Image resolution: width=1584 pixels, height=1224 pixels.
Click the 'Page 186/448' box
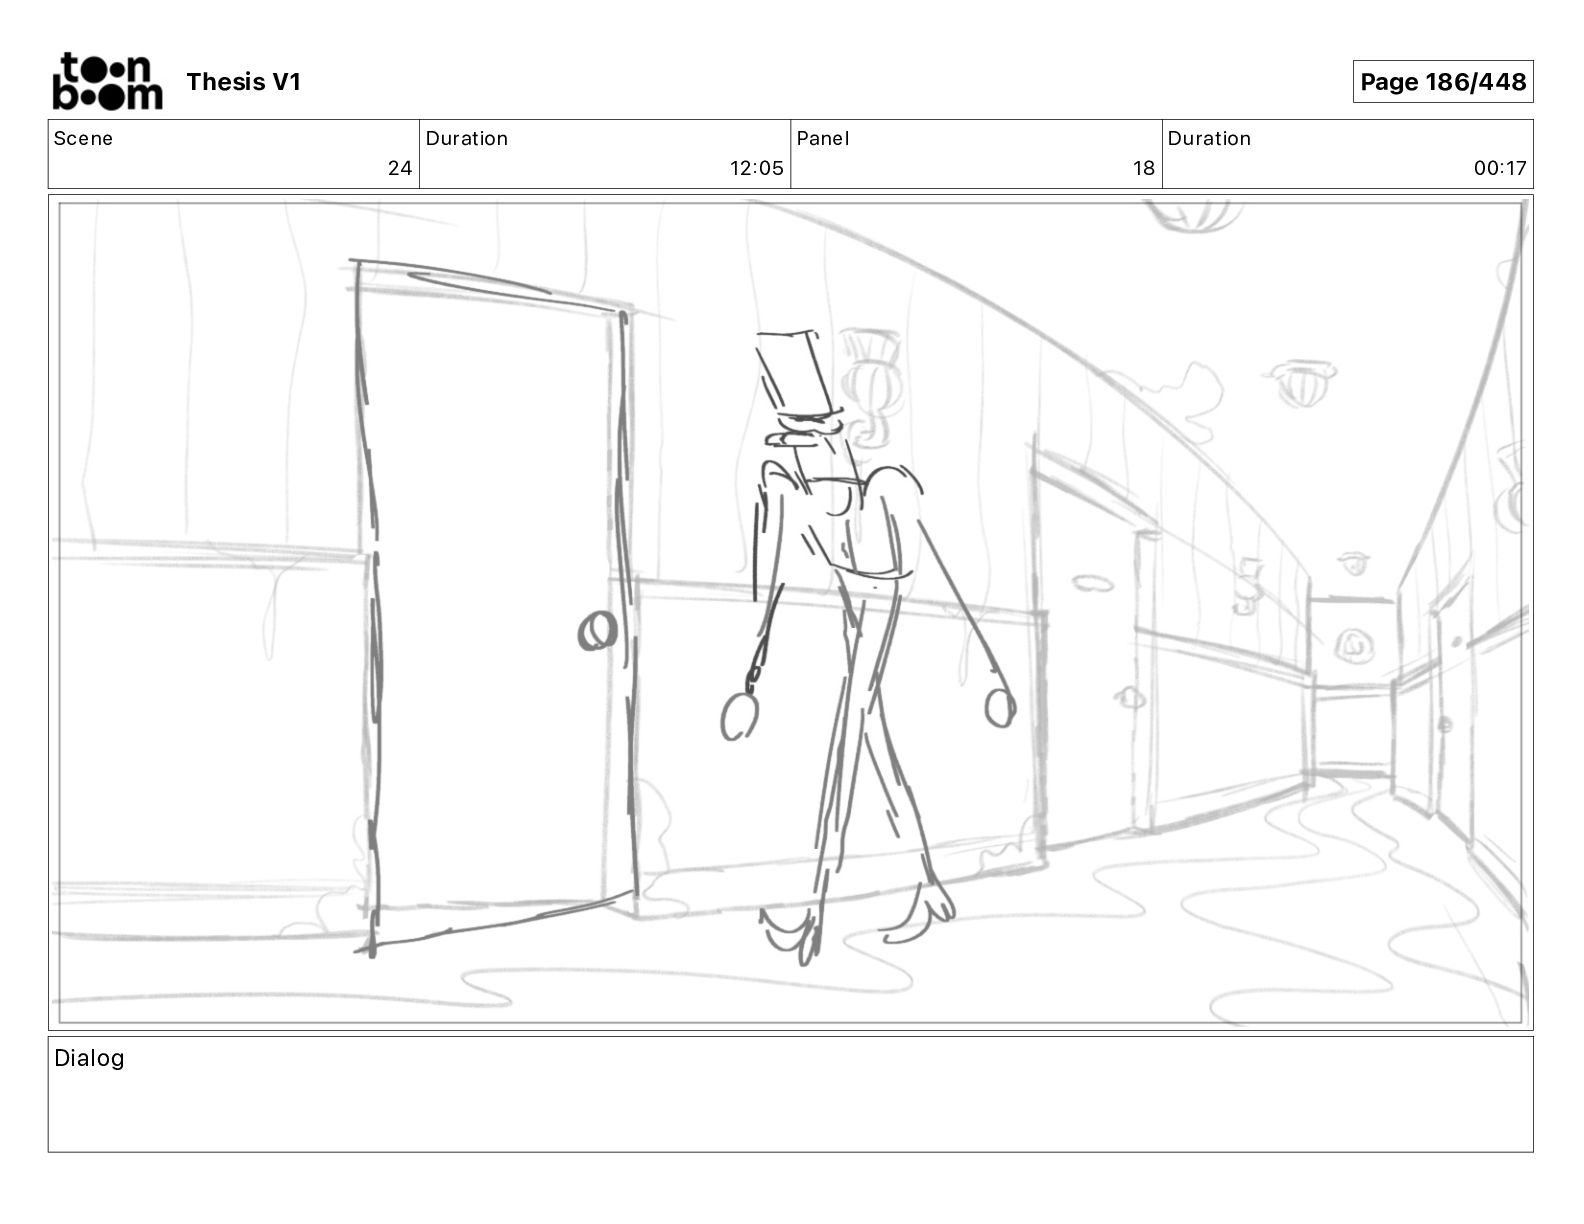pyautogui.click(x=1442, y=82)
